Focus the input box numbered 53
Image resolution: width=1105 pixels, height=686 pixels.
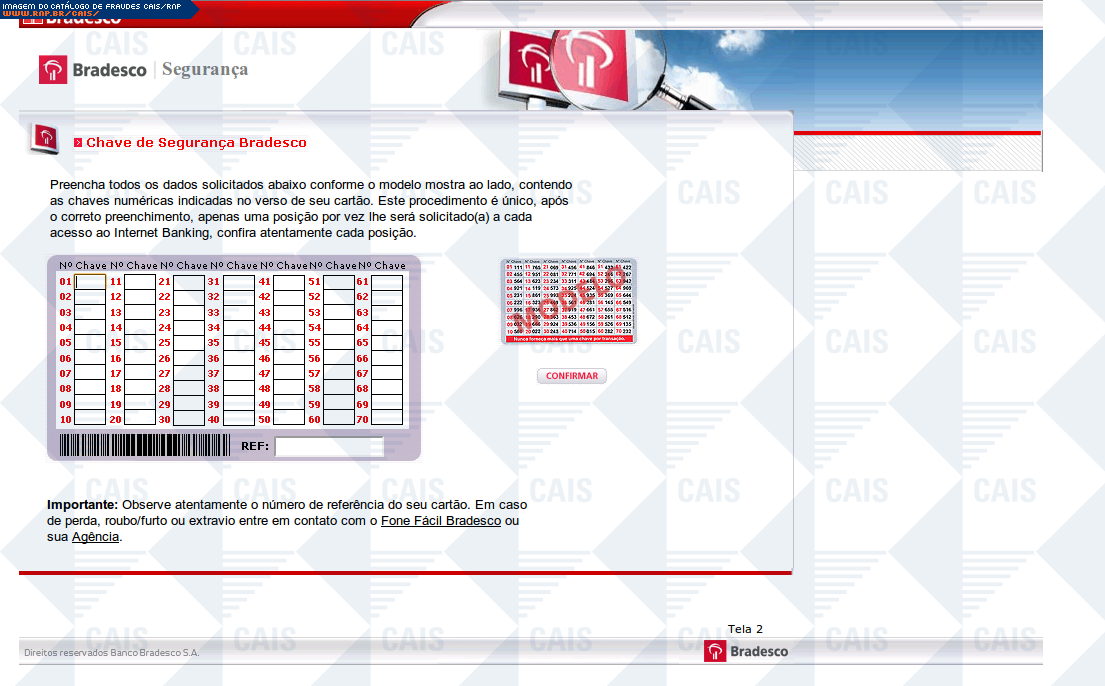[x=338, y=313]
